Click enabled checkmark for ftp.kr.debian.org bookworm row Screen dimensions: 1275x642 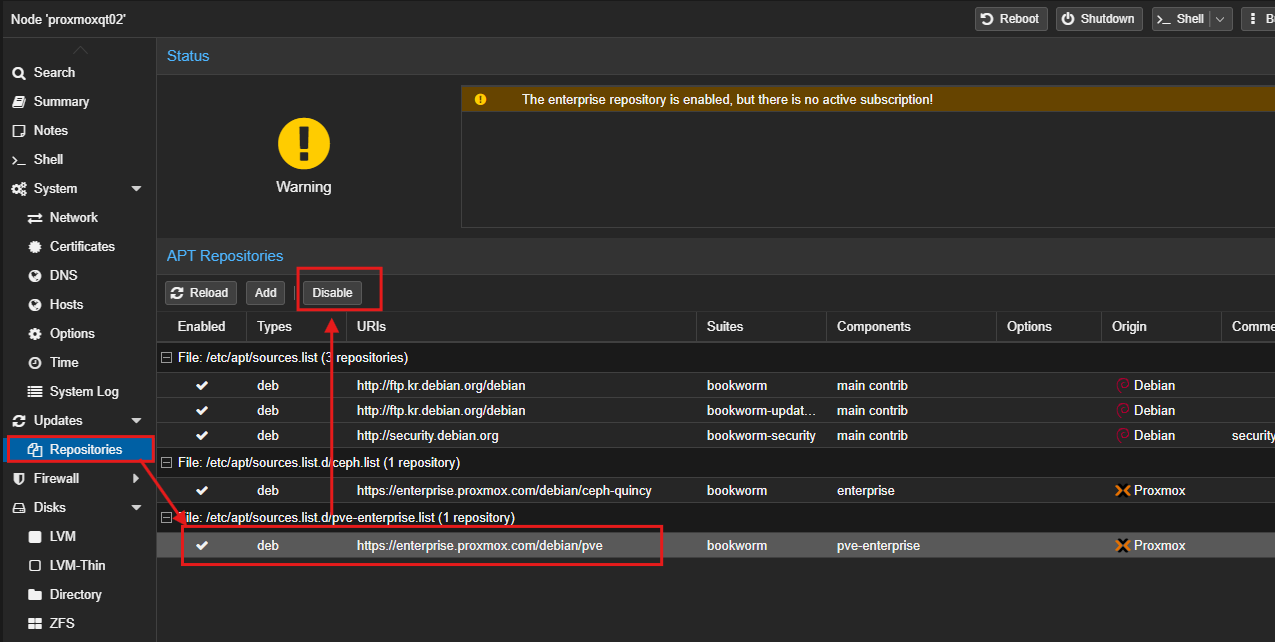(x=202, y=385)
